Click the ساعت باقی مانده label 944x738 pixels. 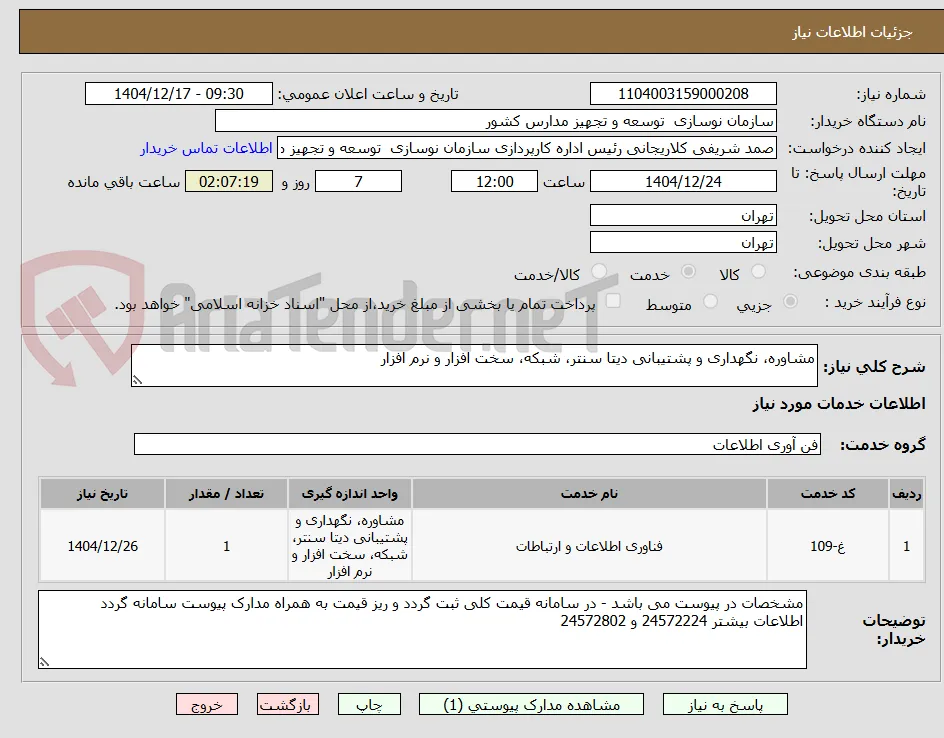click(x=123, y=182)
